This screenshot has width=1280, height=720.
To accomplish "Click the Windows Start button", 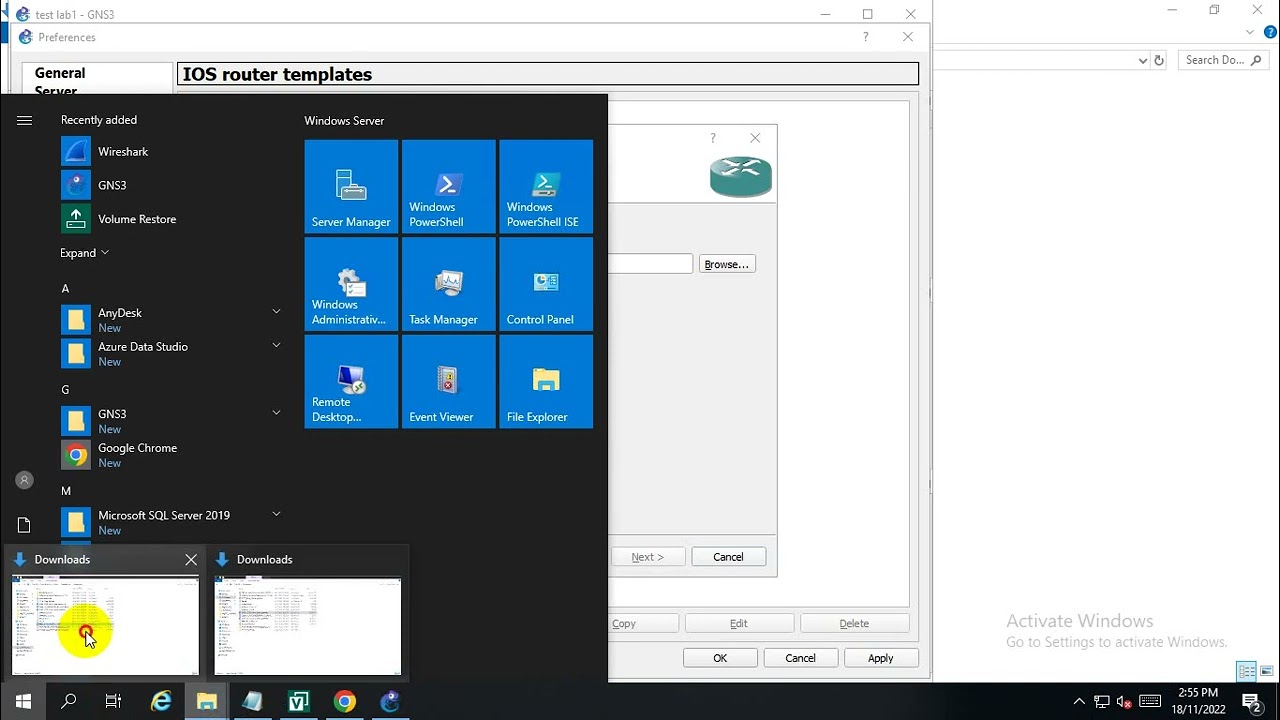I will pyautogui.click(x=23, y=702).
